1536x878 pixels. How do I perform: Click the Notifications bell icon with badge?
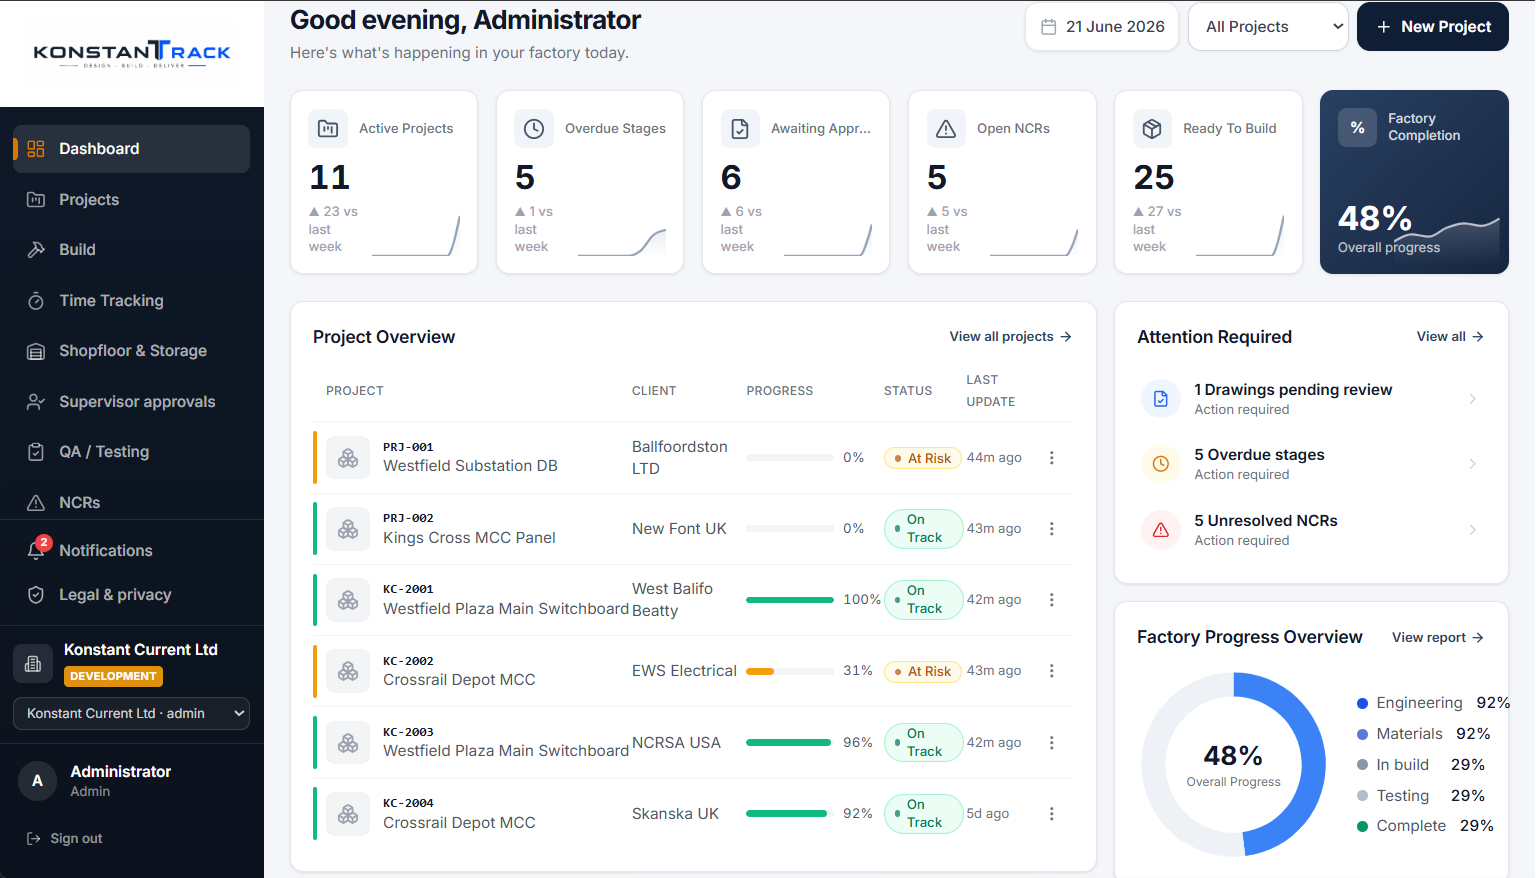pos(36,551)
